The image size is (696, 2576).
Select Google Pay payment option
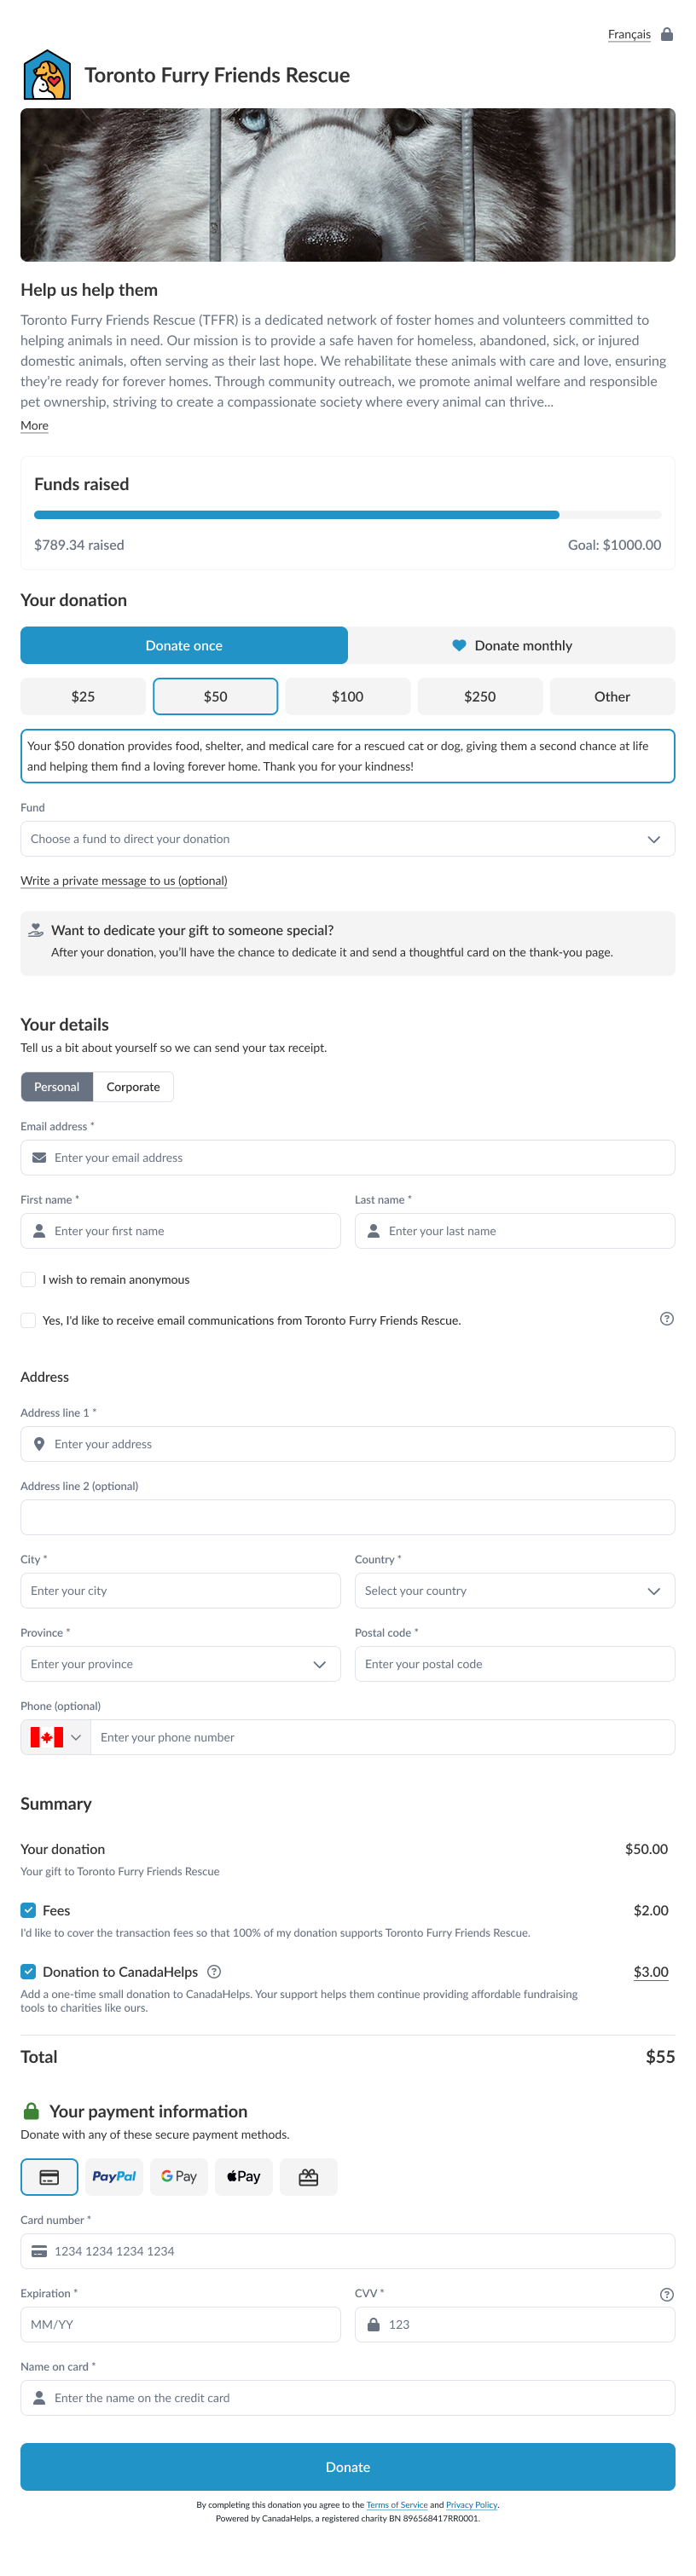click(x=179, y=2177)
